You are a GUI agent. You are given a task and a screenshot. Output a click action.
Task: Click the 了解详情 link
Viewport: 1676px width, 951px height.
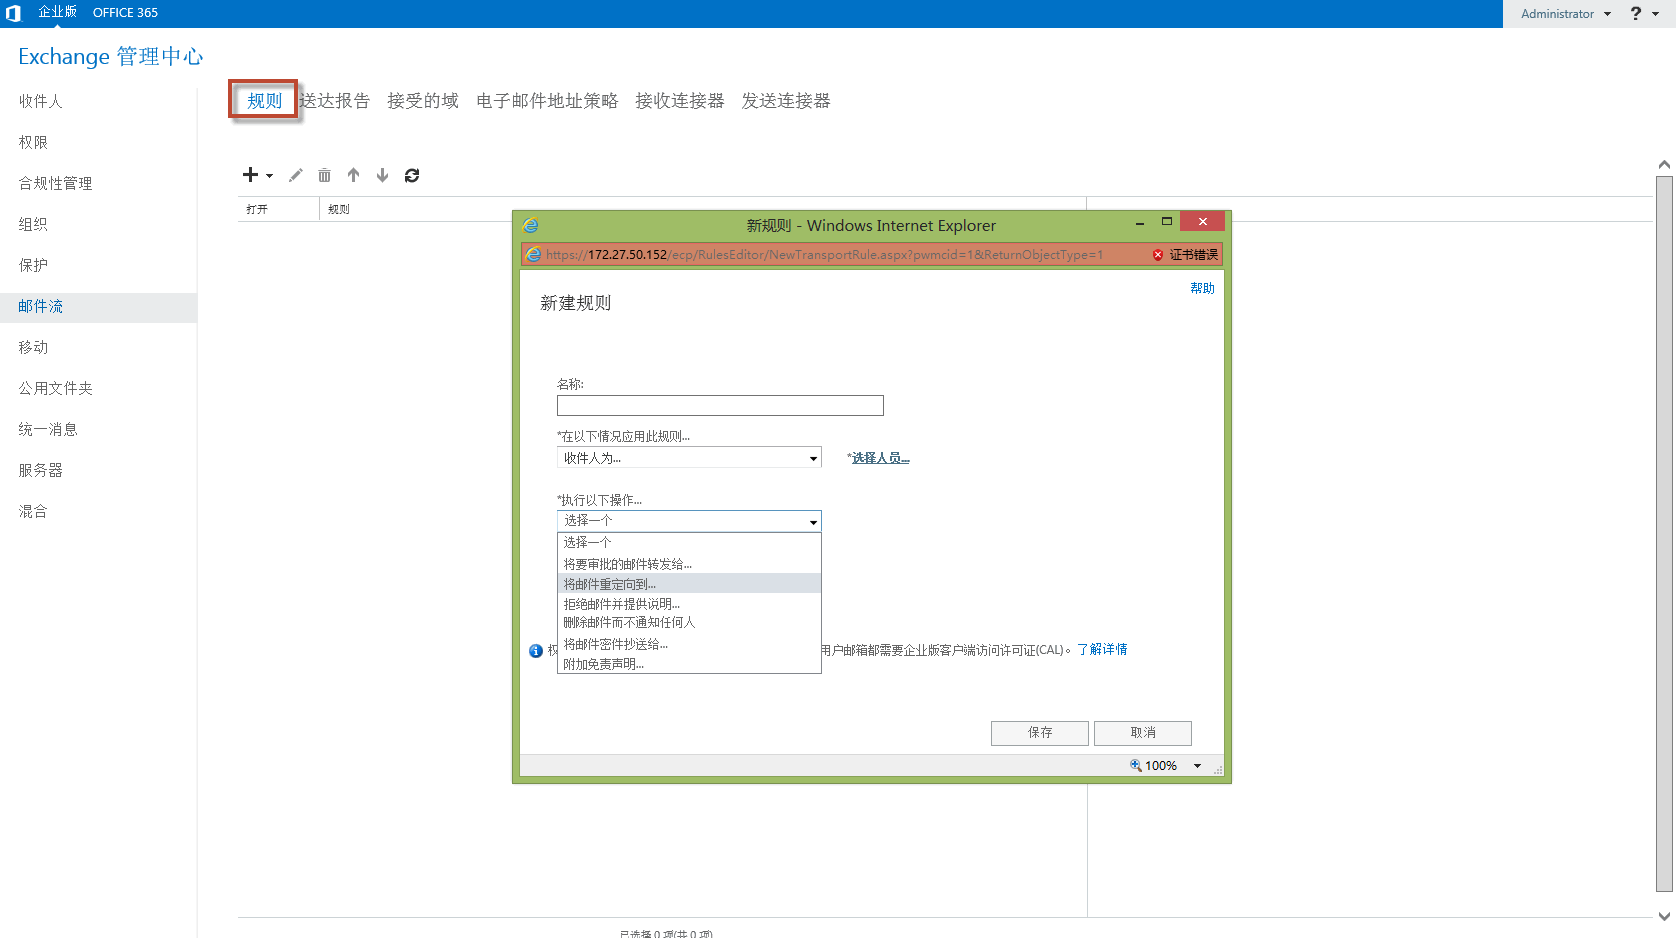1102,649
